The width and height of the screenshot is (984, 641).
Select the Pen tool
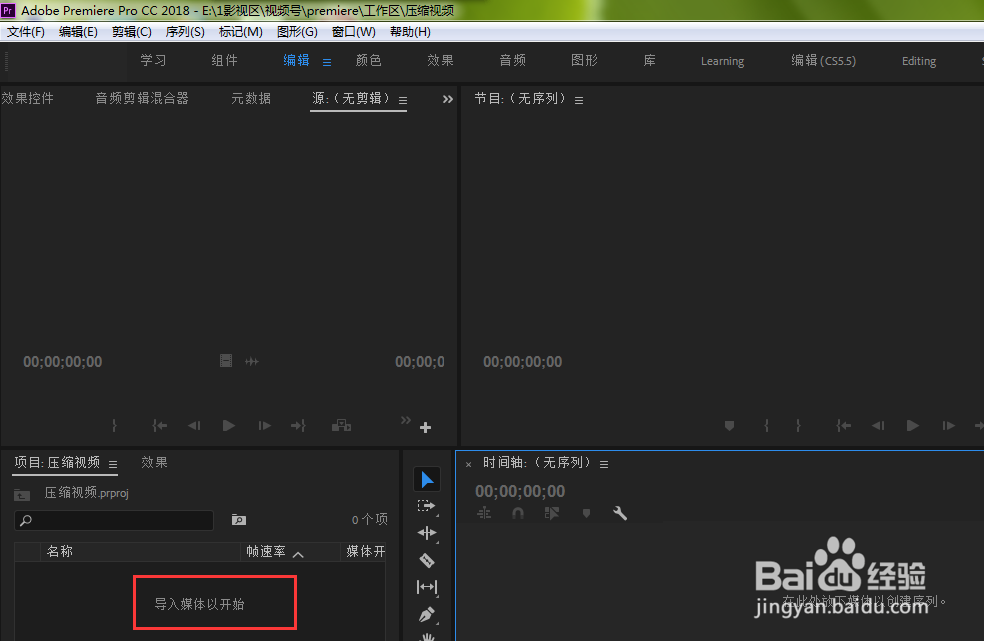427,614
